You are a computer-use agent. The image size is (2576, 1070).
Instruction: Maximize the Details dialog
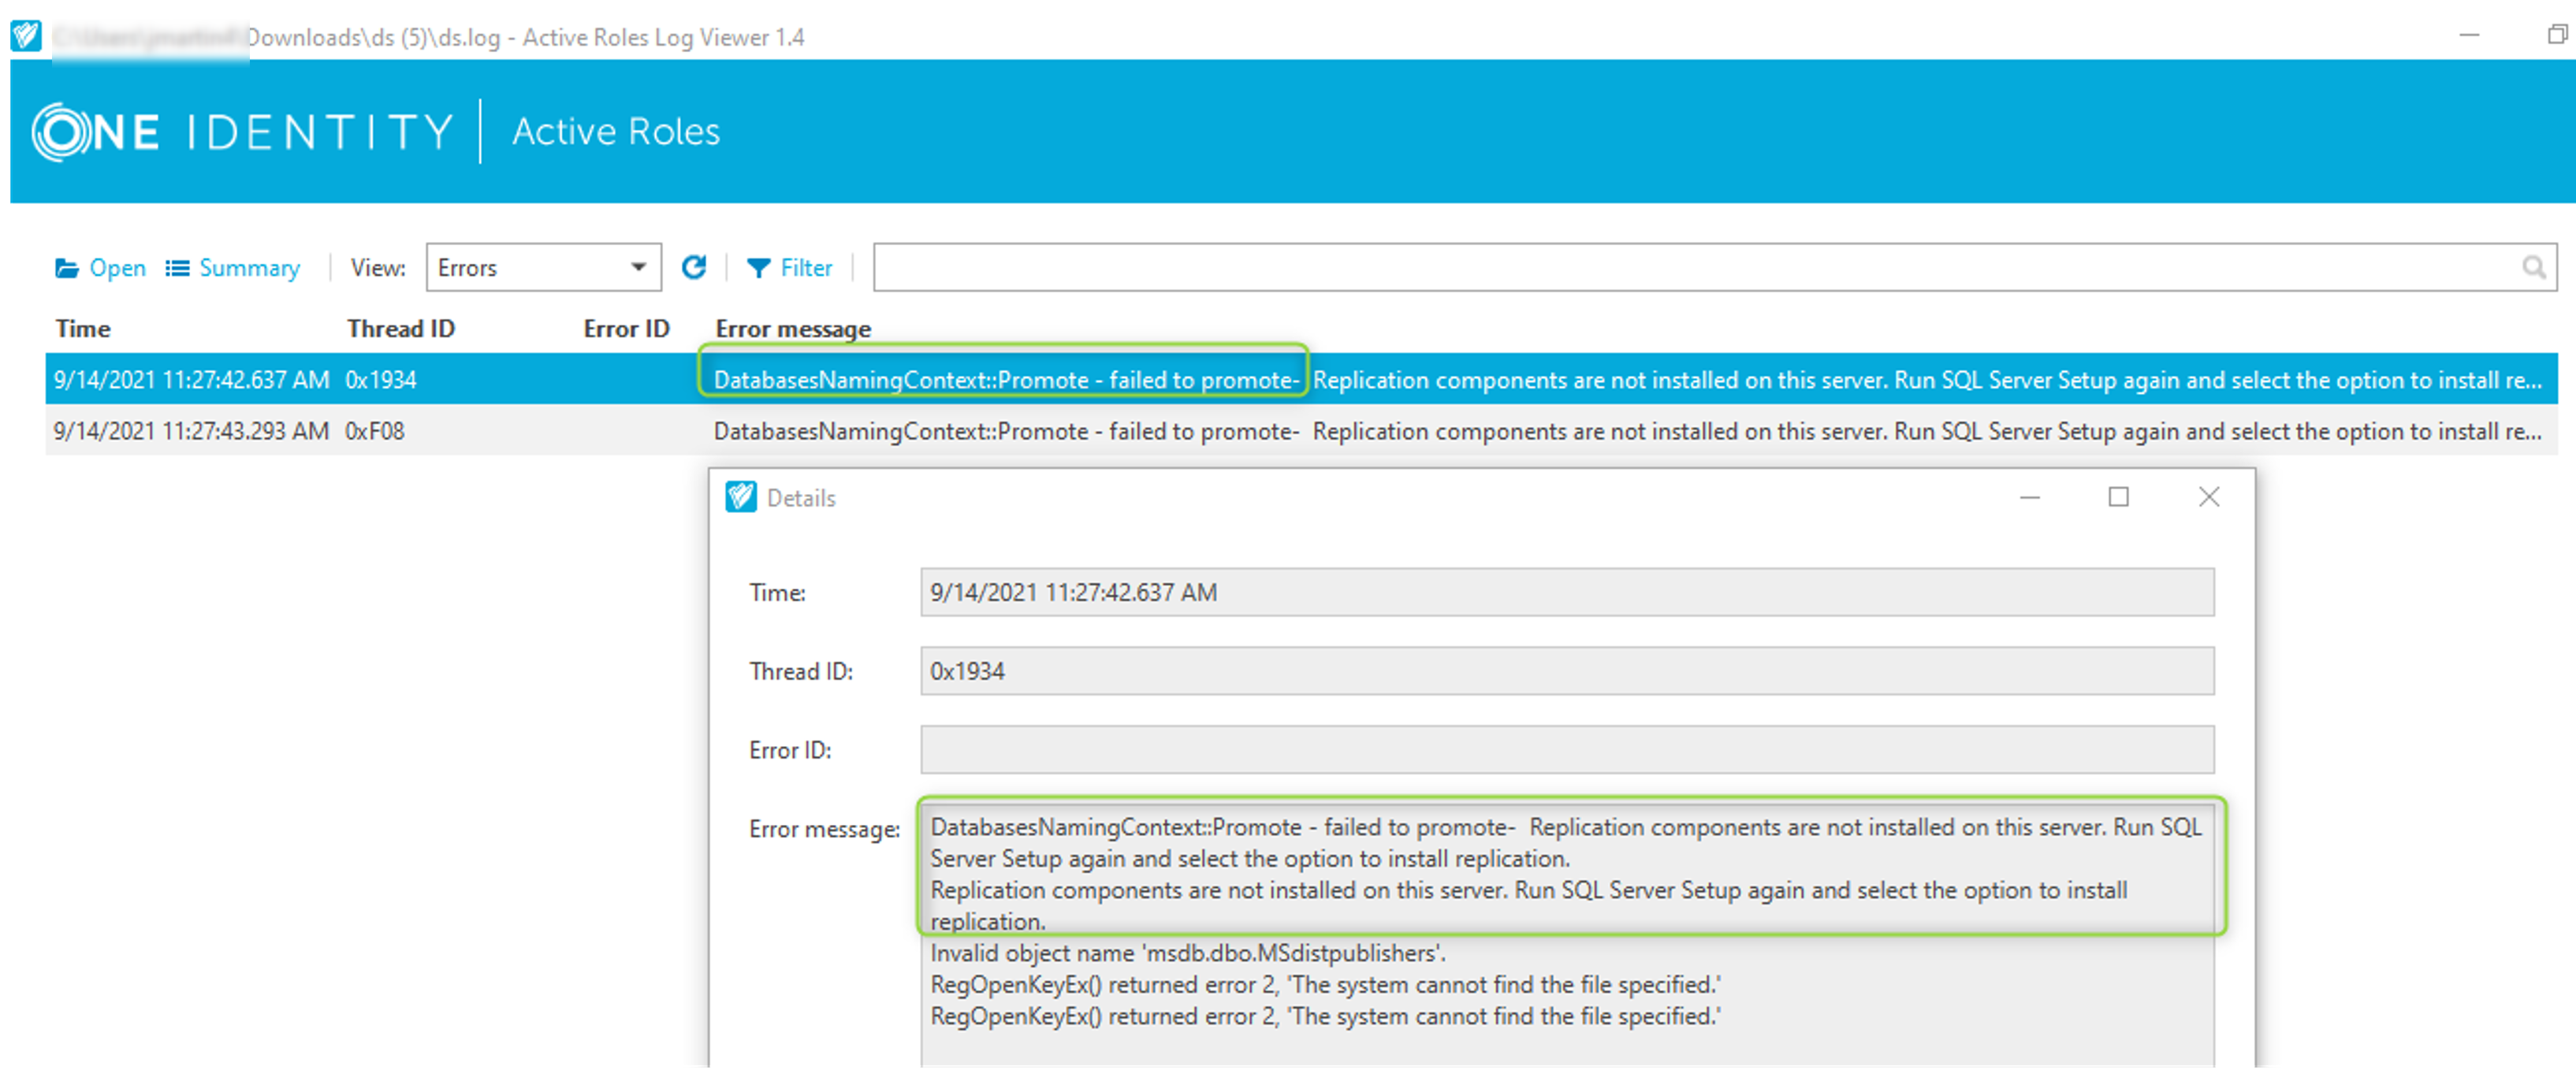(2118, 497)
